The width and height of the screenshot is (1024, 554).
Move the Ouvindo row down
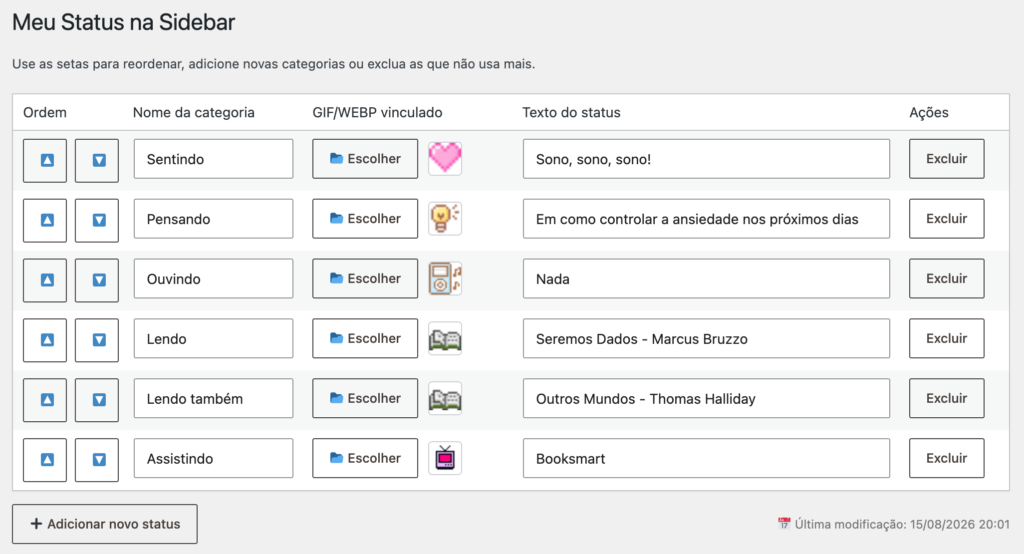(x=97, y=280)
